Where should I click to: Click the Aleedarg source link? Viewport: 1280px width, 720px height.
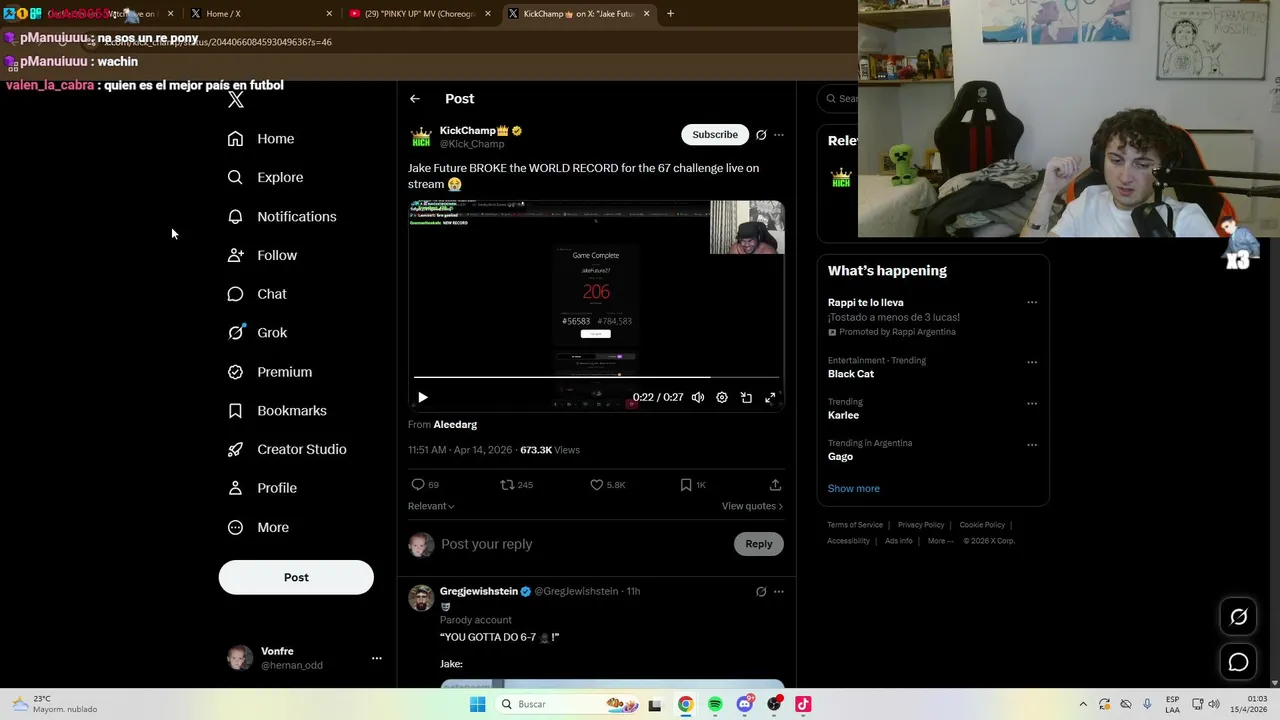coord(455,425)
